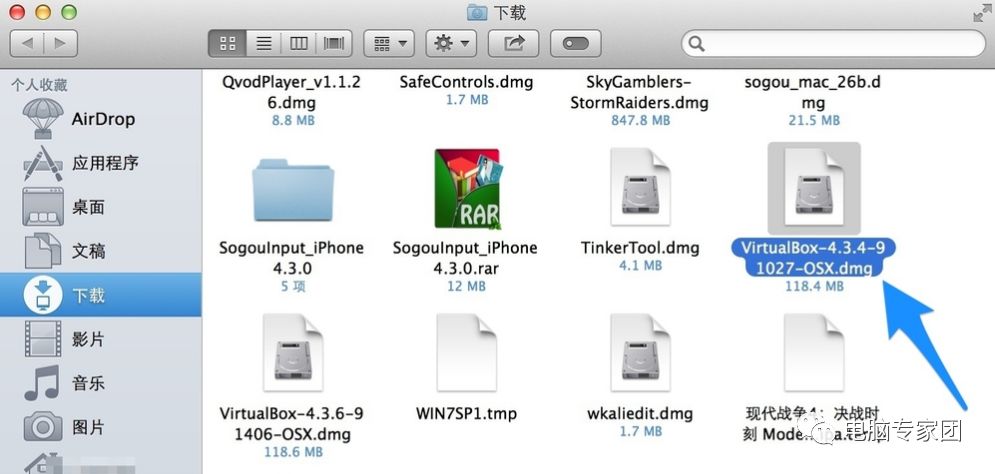Screen dimensions: 995x474
Task: Open the item arrangement dropdown
Action: [389, 43]
